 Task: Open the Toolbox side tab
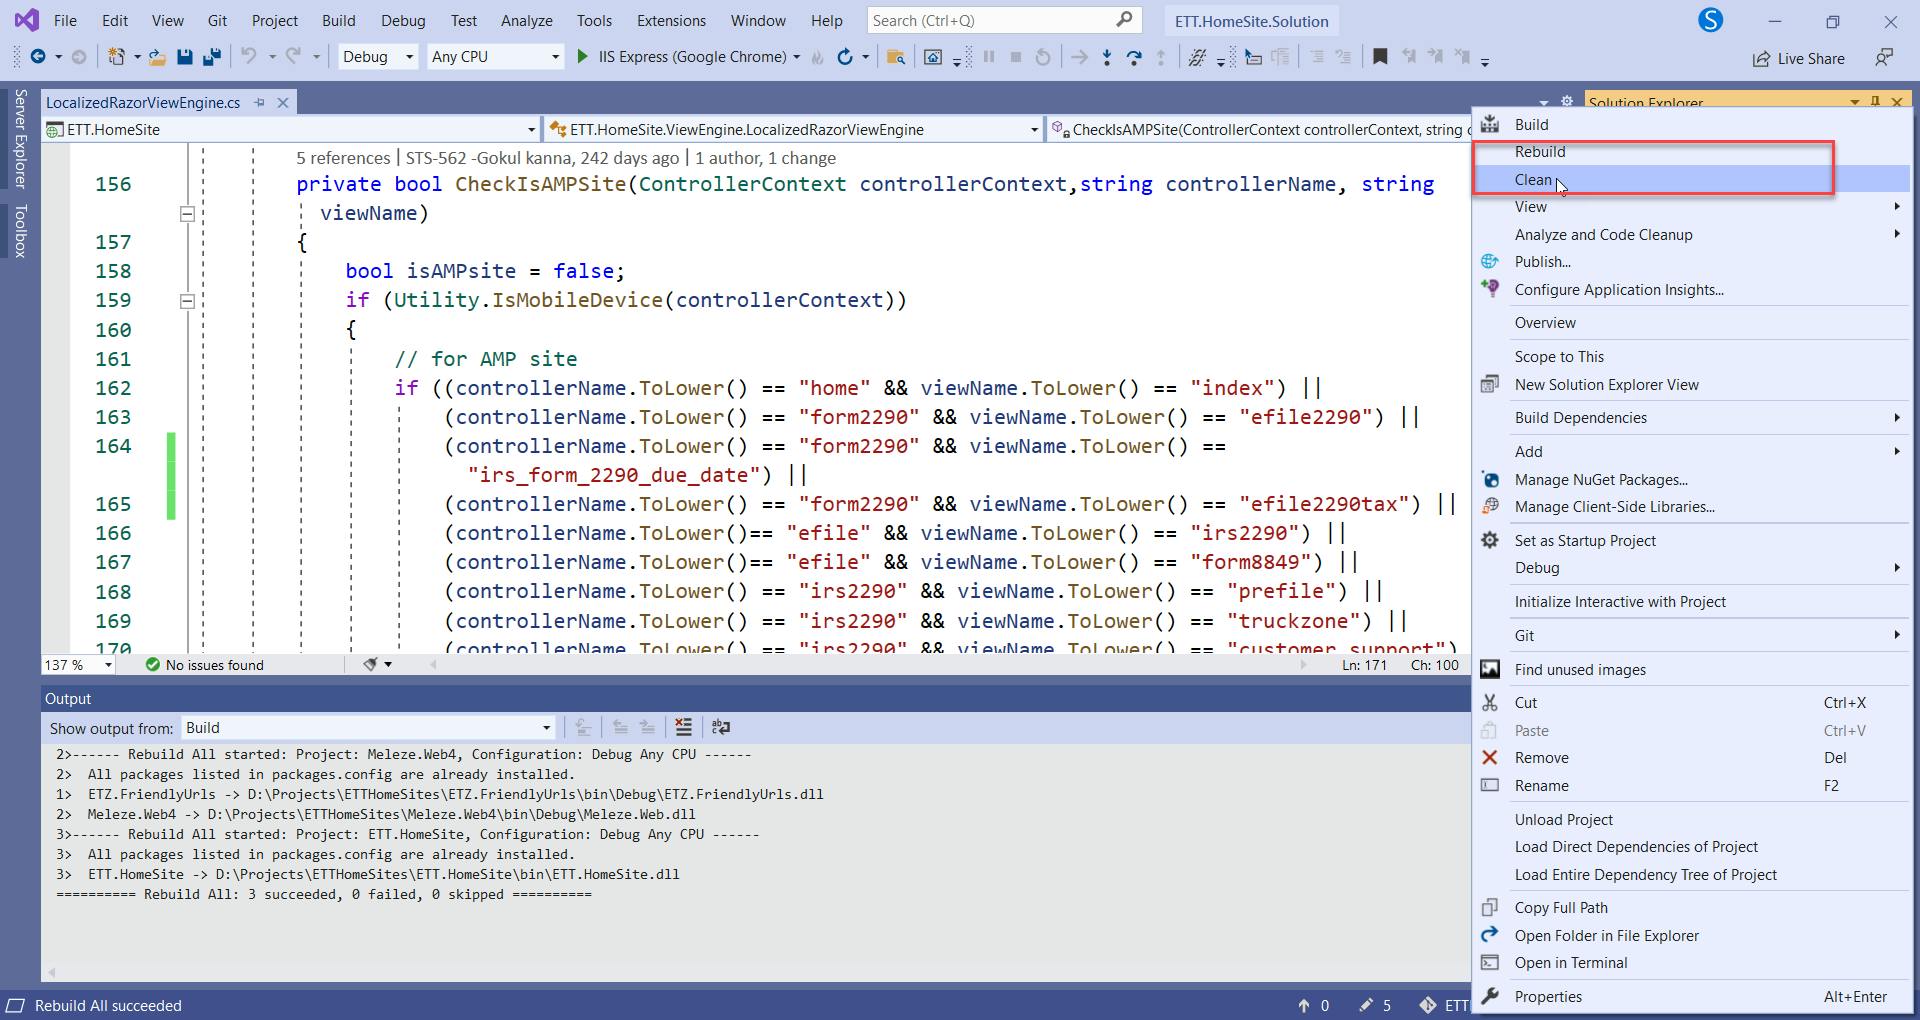coord(20,231)
